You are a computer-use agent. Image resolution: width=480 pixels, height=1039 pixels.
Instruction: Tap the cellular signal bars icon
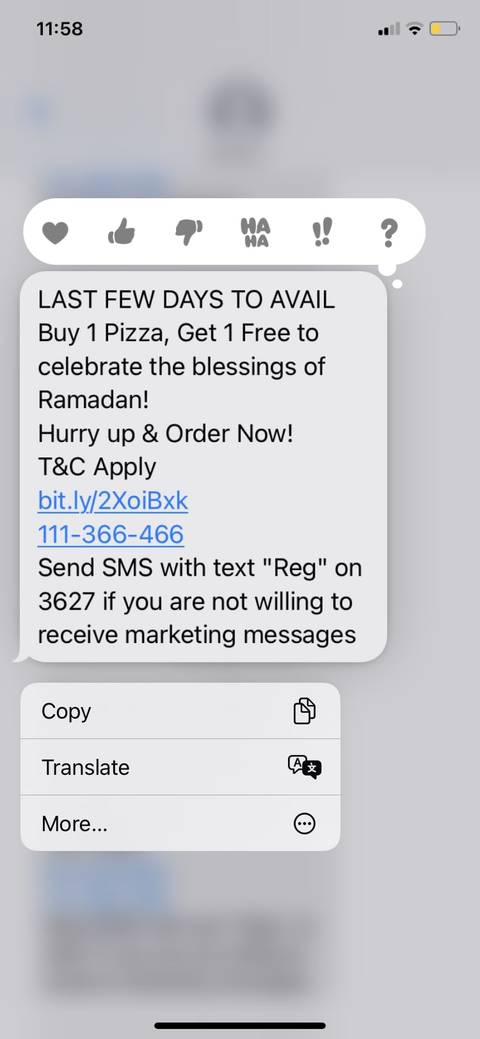point(389,29)
